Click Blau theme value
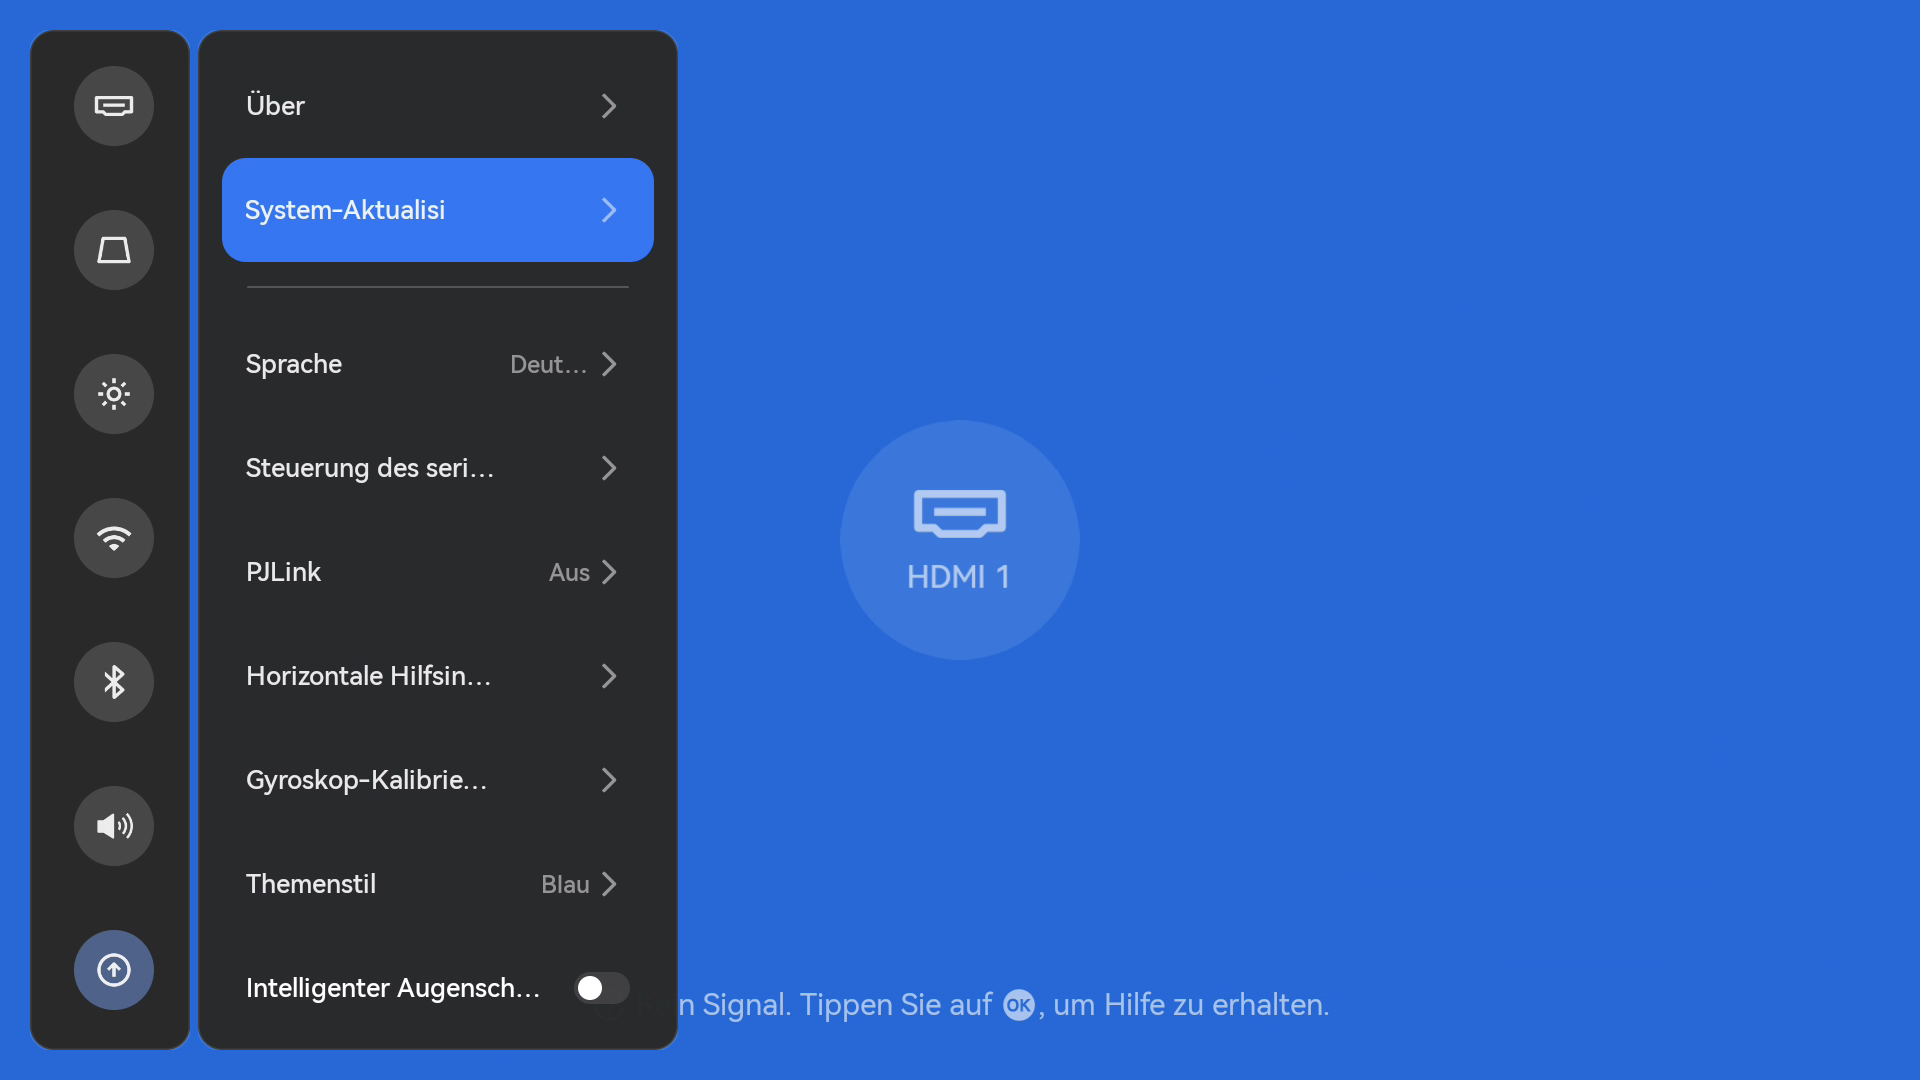Screen dimensions: 1920x1080 [564, 884]
